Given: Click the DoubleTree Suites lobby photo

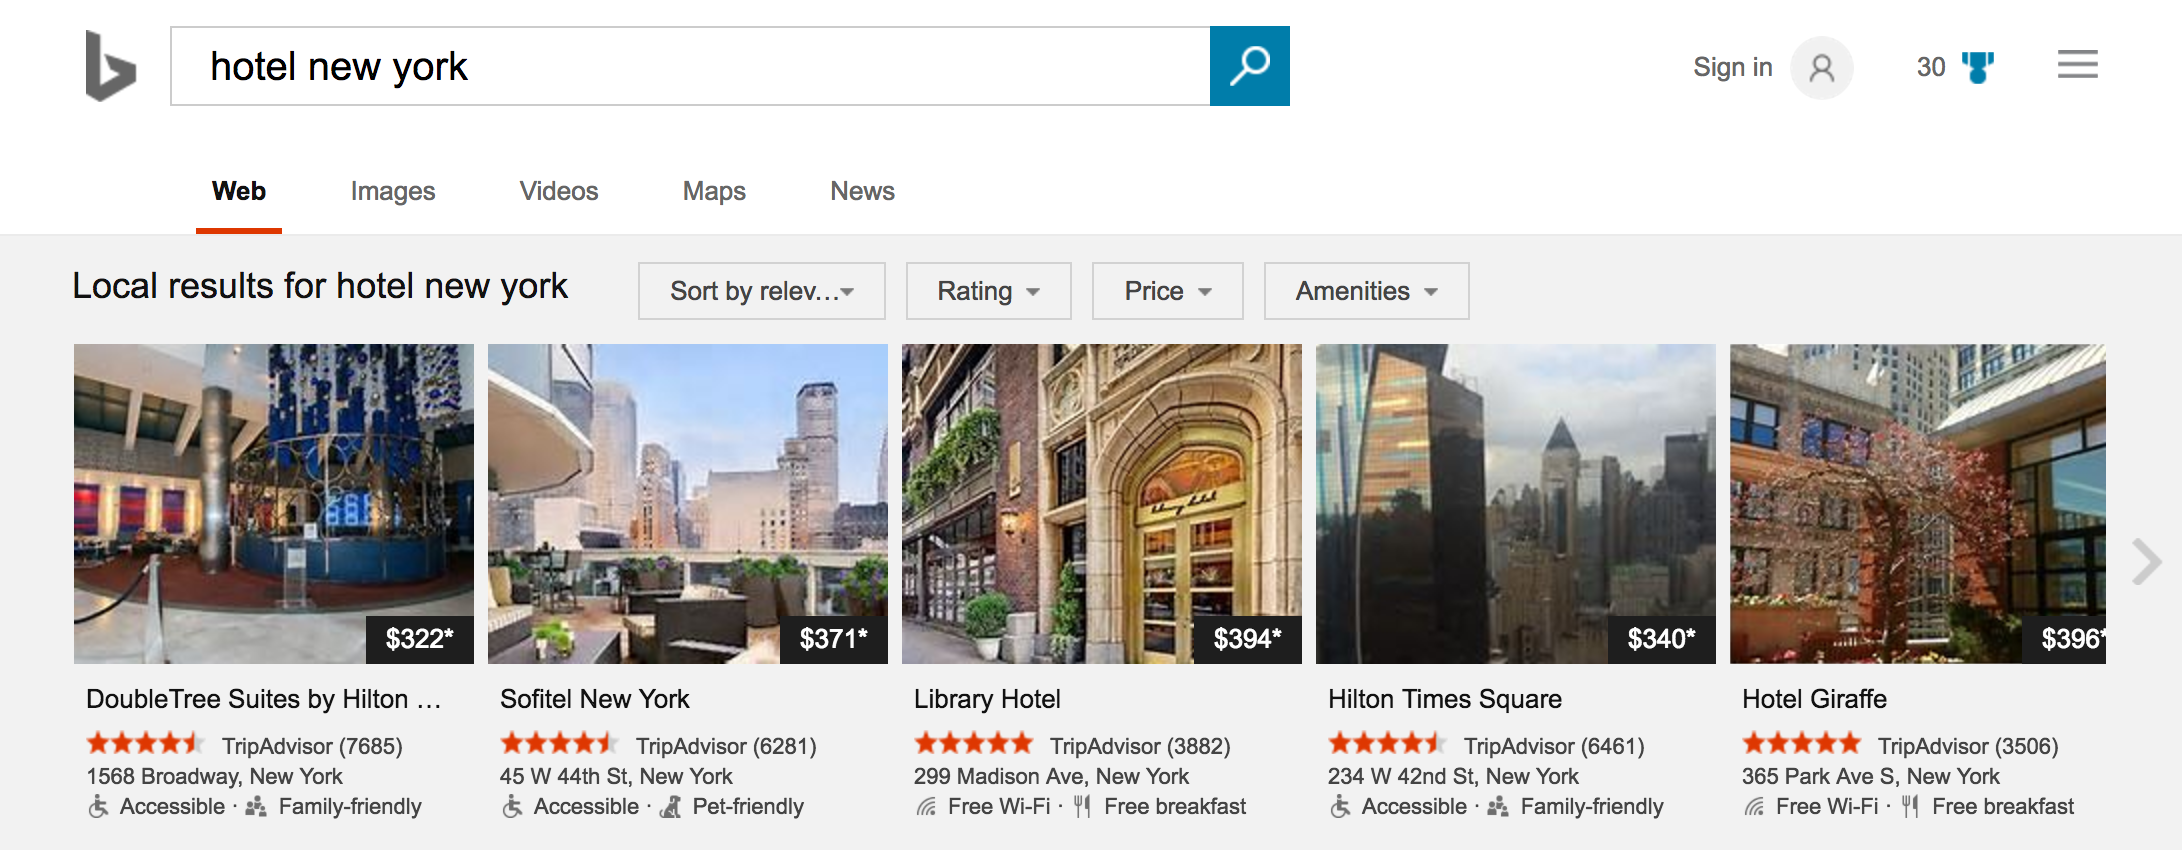Looking at the screenshot, I should [x=274, y=504].
